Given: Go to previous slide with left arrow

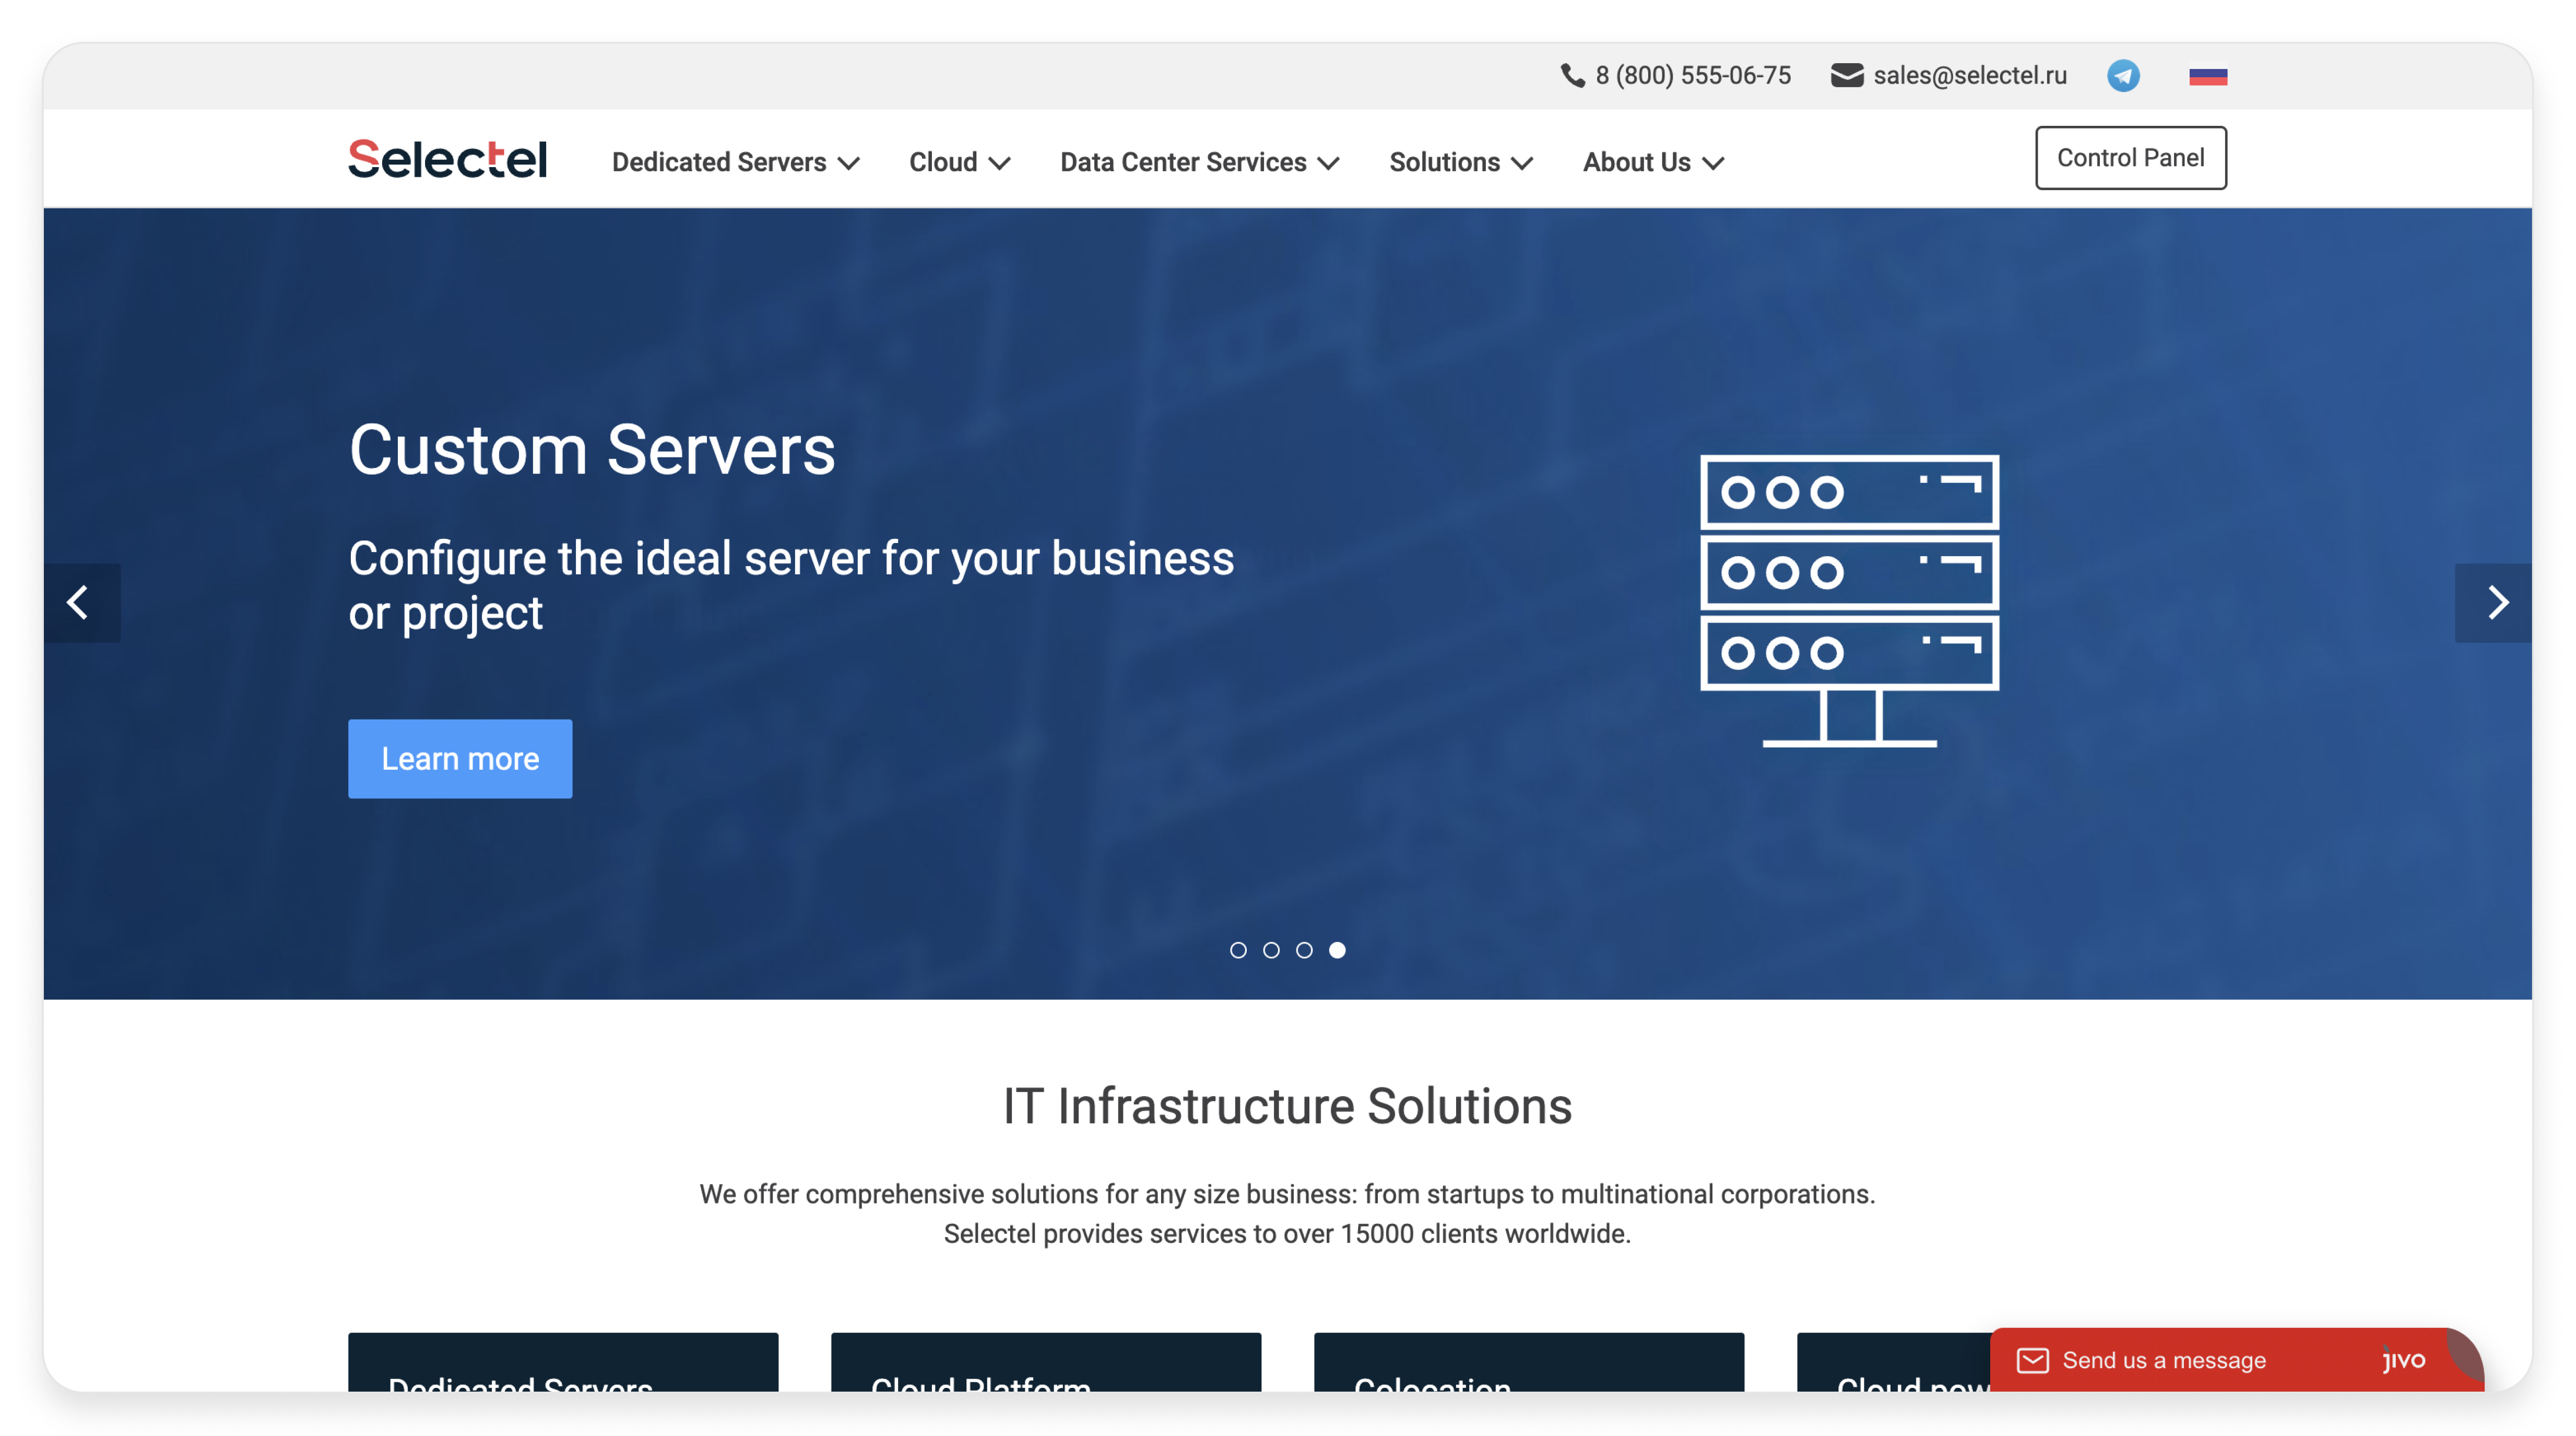Looking at the screenshot, I should (x=80, y=603).
